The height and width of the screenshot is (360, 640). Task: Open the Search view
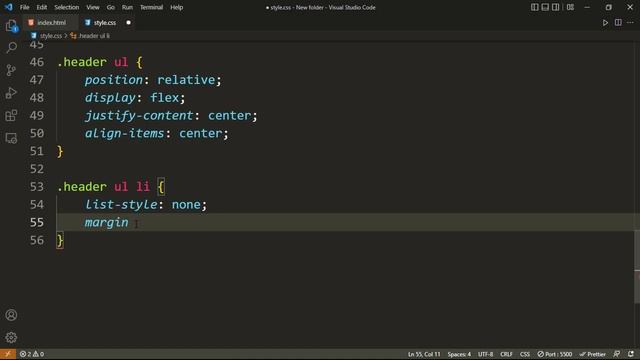[11, 48]
